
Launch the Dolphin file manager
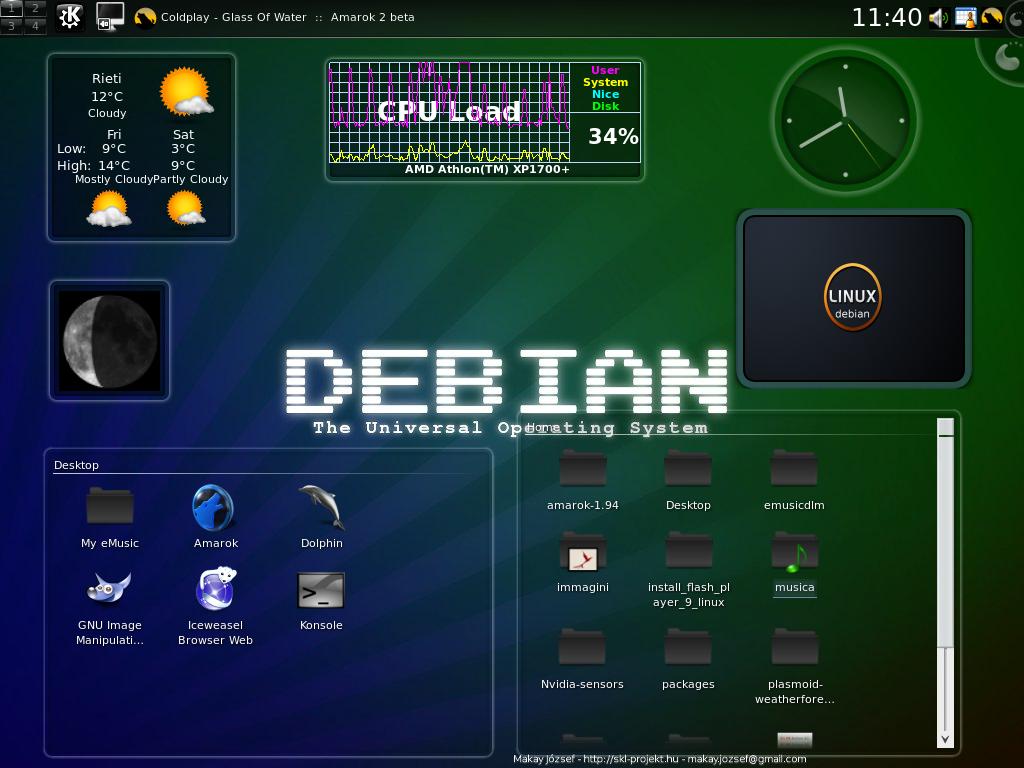[x=321, y=516]
